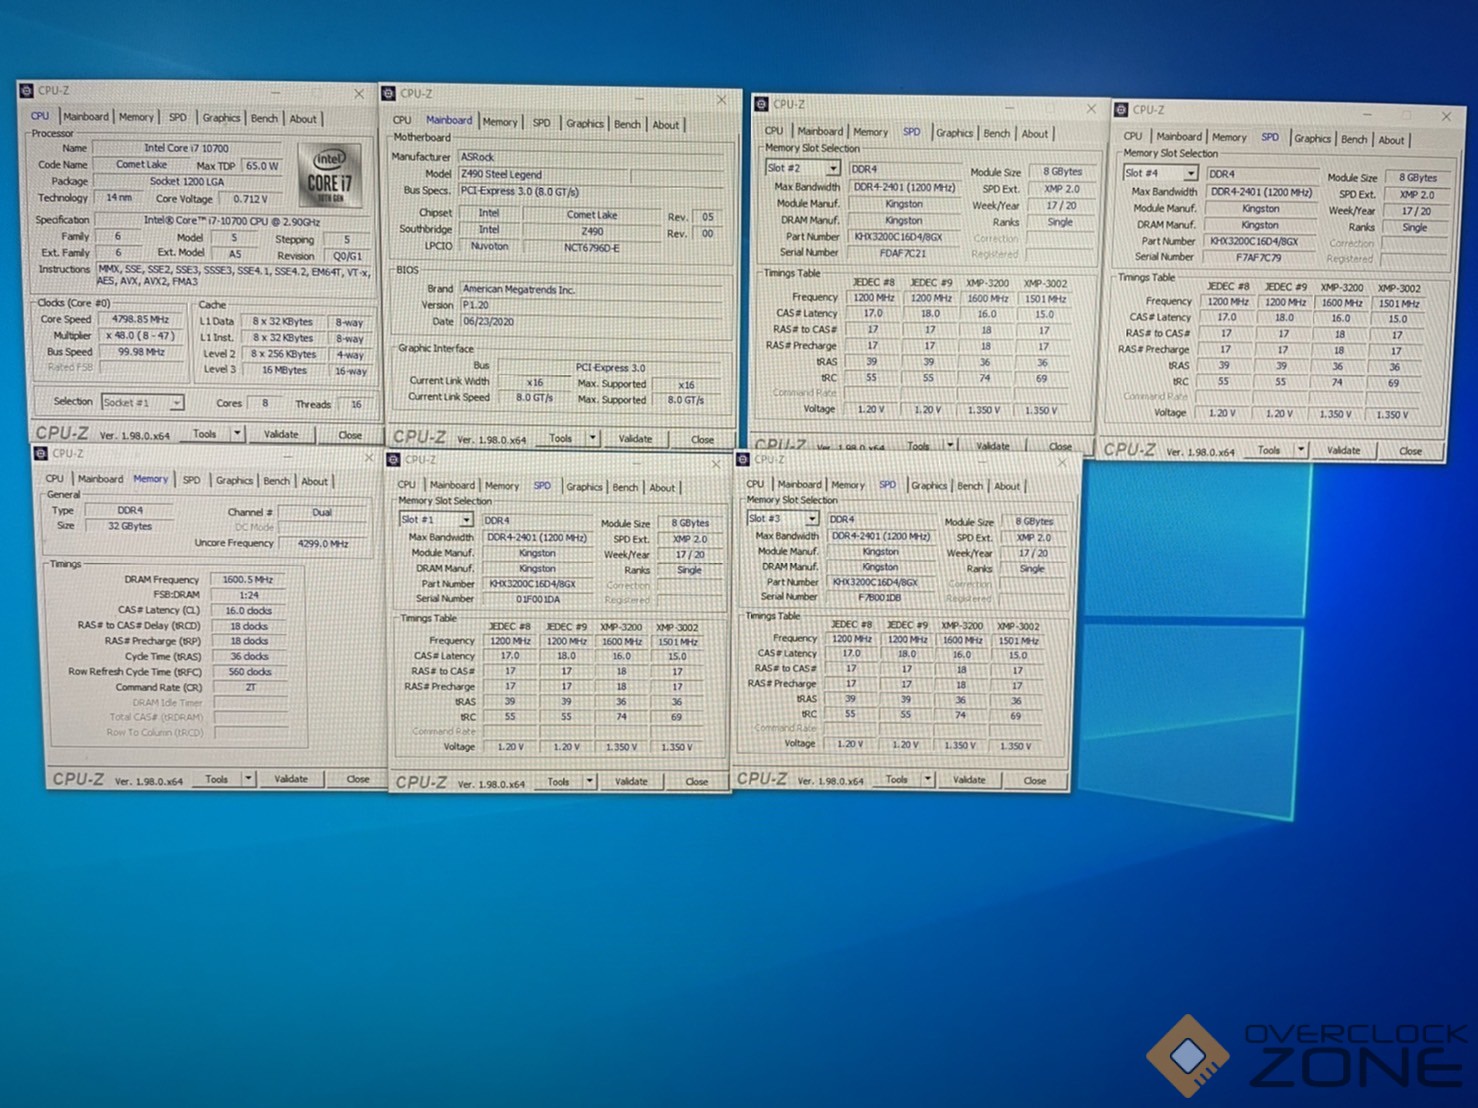Select About tab in Slot #2 window
1478x1108 pixels.
point(1034,133)
